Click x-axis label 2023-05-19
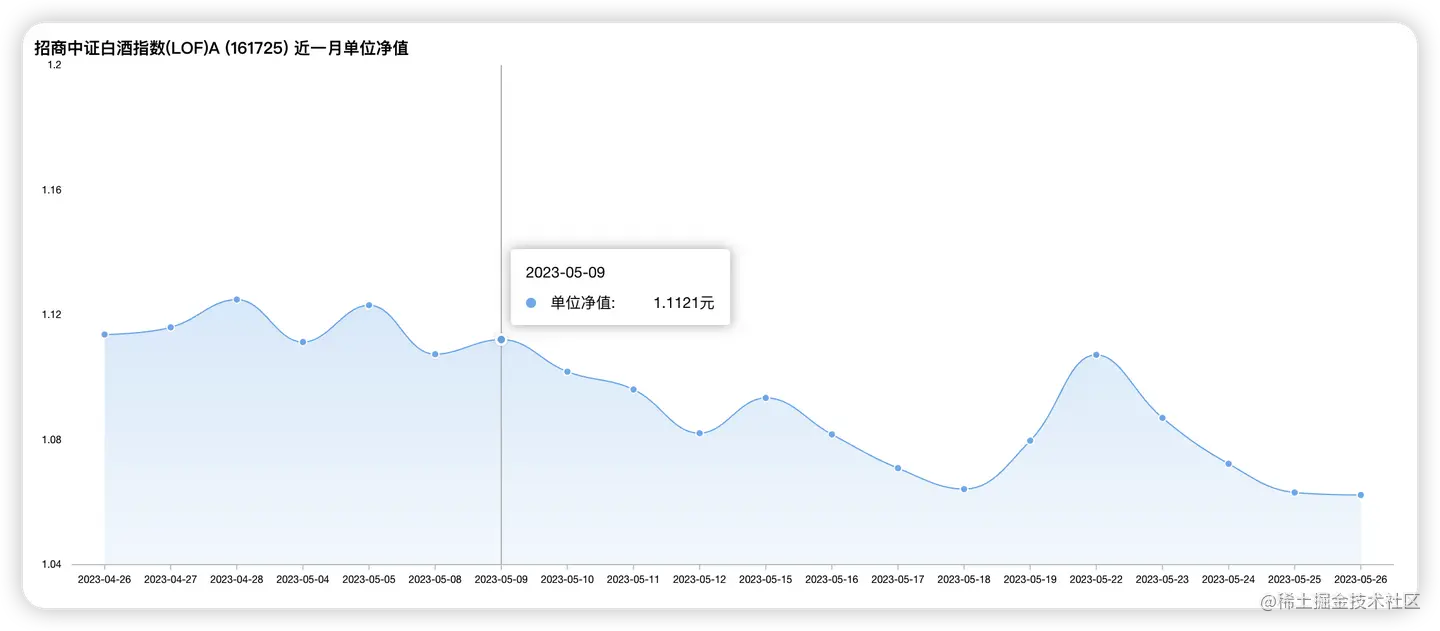 coord(1030,579)
